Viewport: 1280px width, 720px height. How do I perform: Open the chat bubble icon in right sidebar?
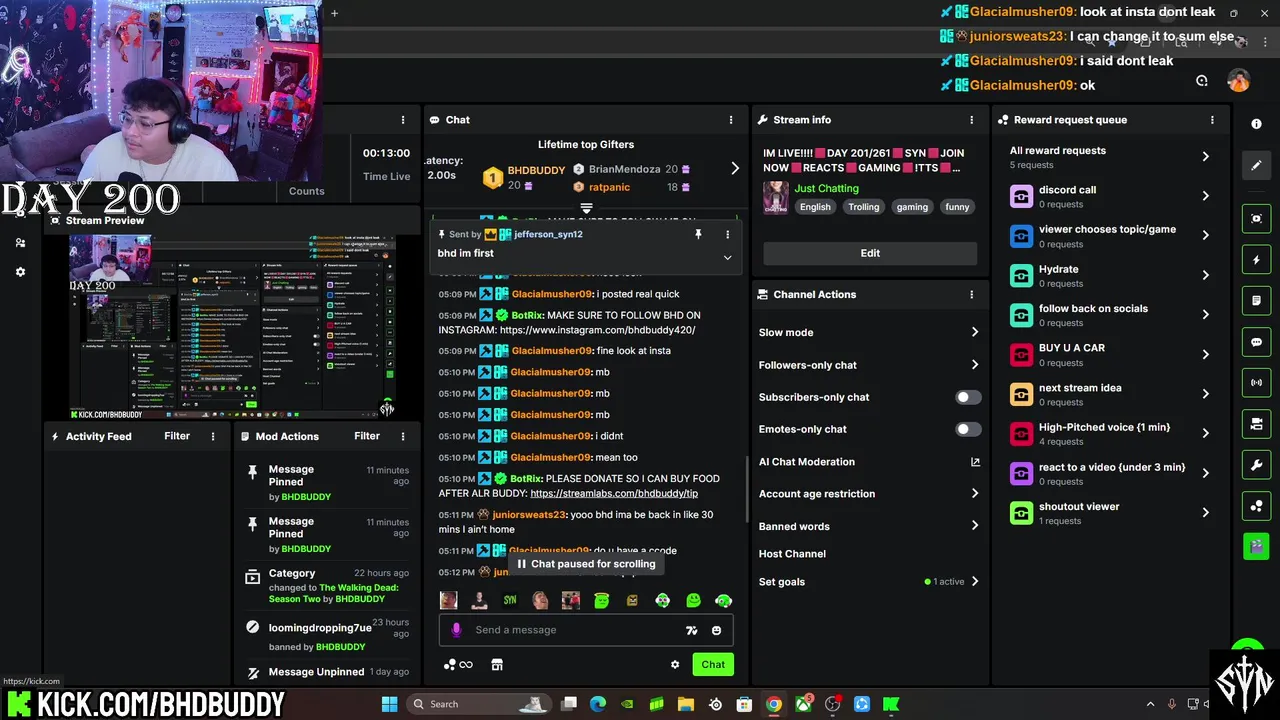[x=1256, y=342]
